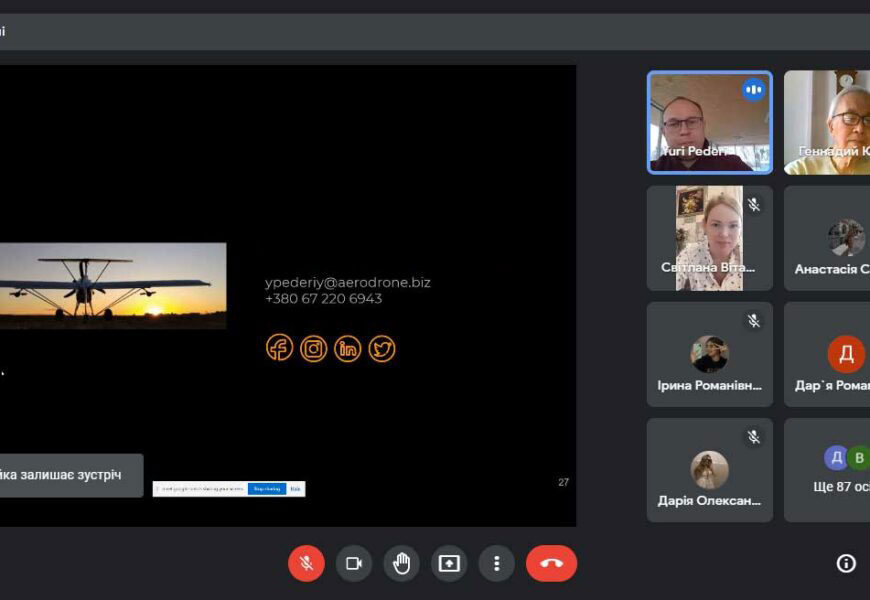This screenshot has width=870, height=600.
Task: Click the 'Stop sharing' button in the sharing bar
Action: [x=266, y=489]
